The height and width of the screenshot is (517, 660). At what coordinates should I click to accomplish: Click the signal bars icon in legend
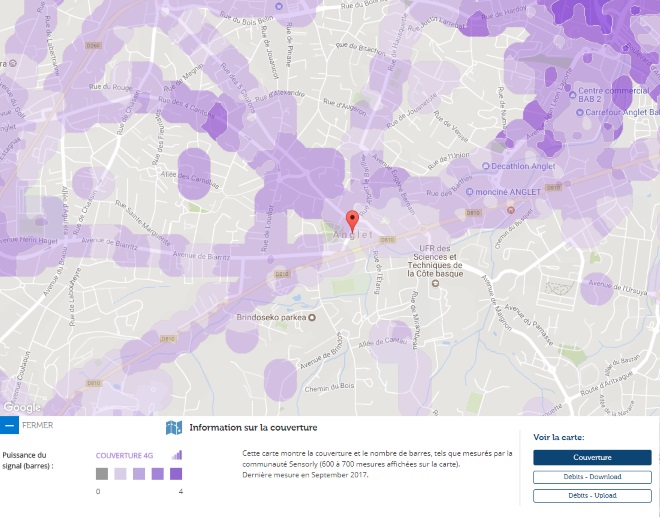(177, 454)
